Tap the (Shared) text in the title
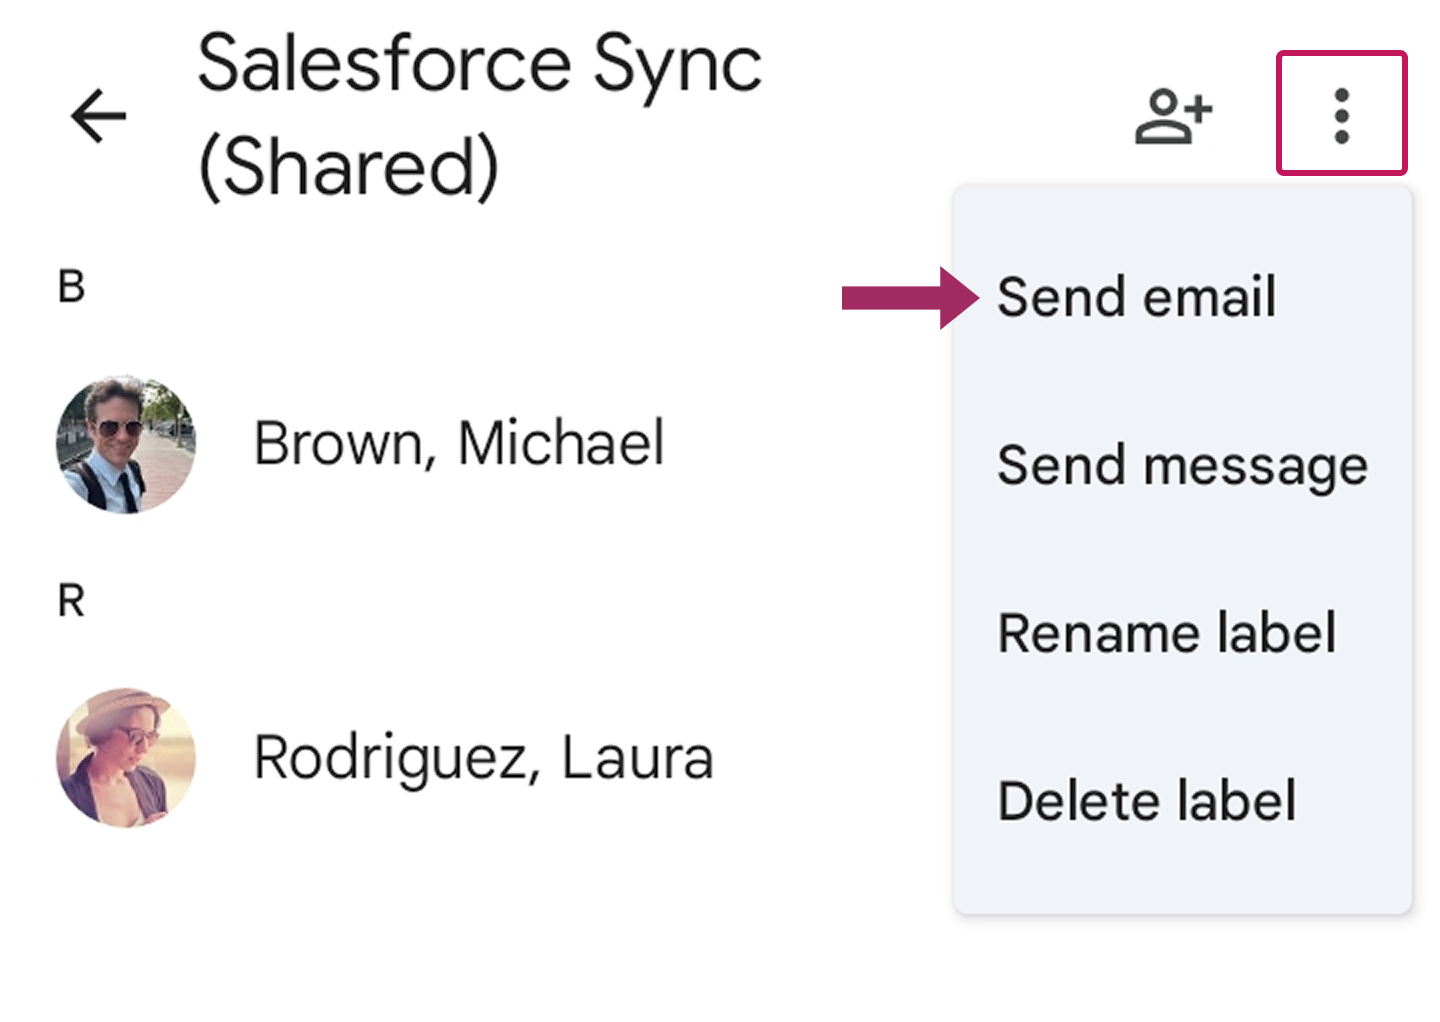This screenshot has width=1440, height=1022. pyautogui.click(x=348, y=166)
